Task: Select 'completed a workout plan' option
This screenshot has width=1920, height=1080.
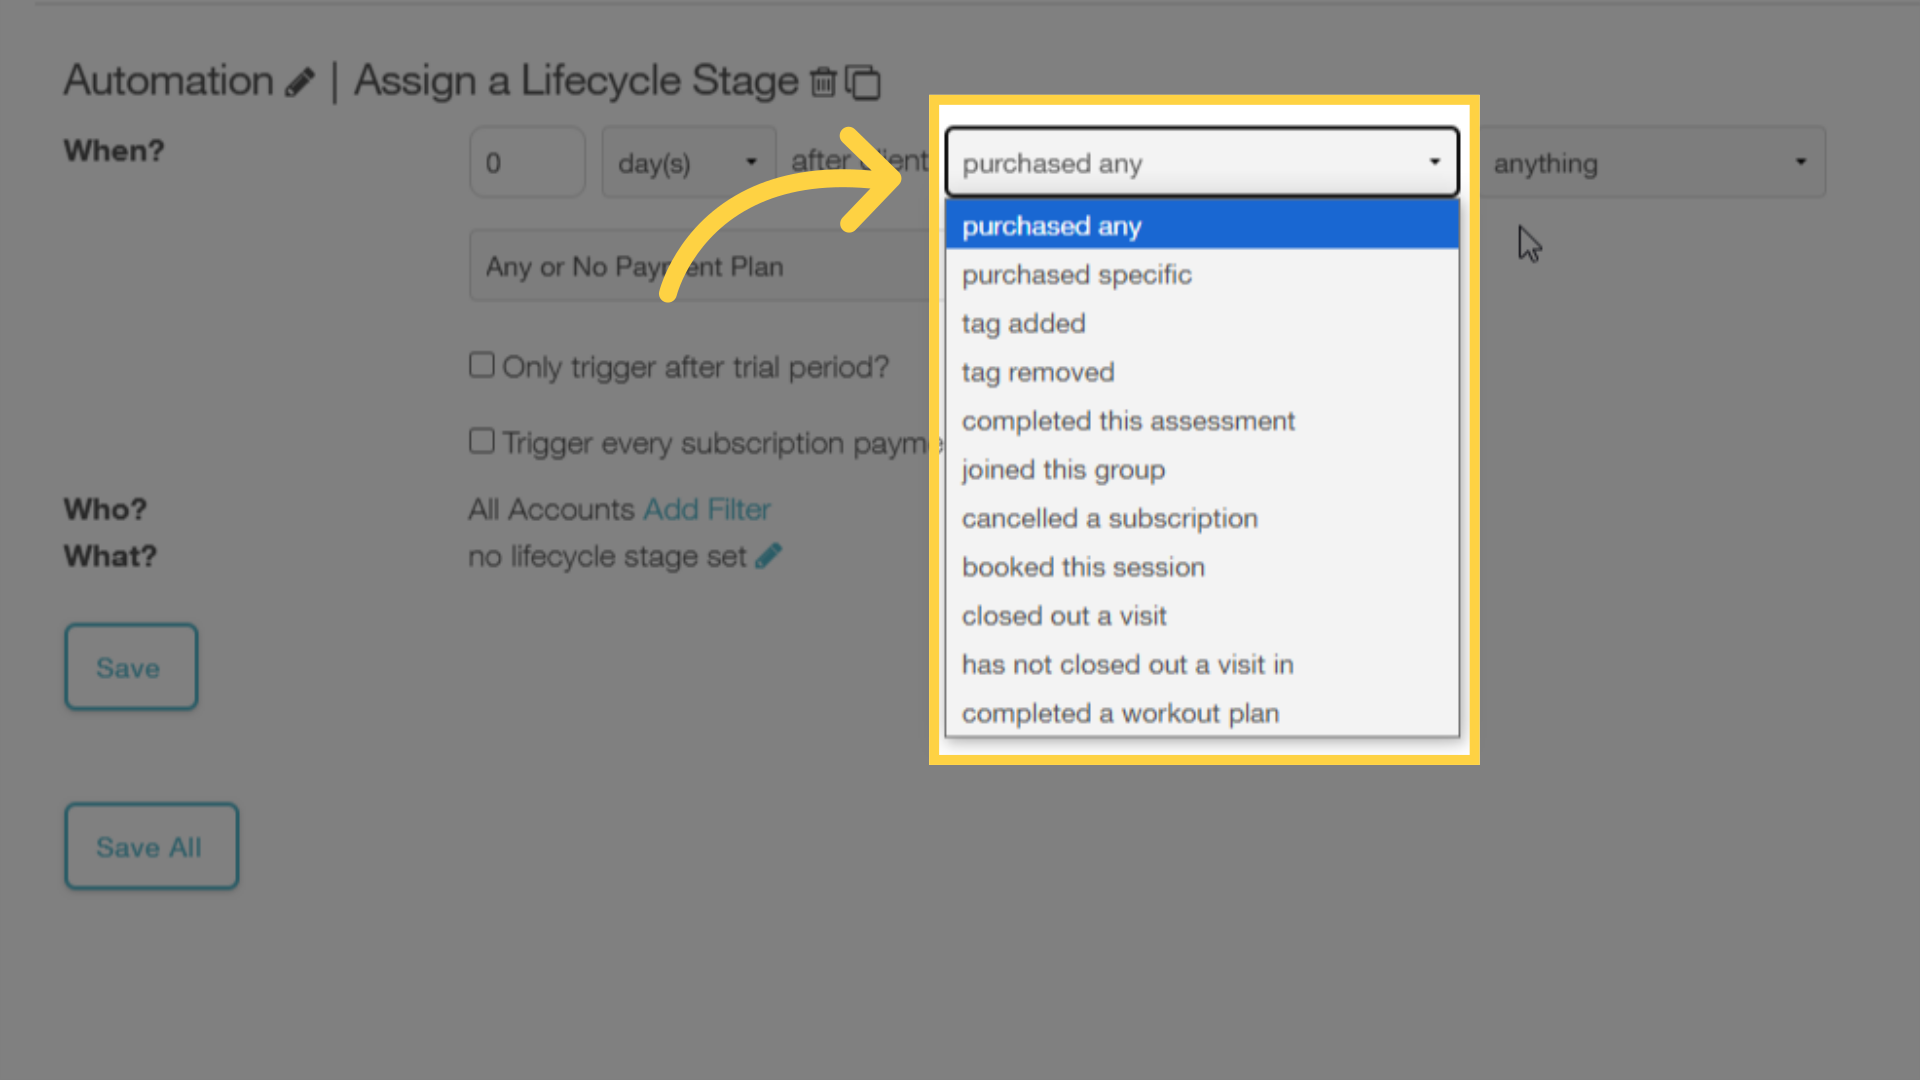Action: [1120, 713]
